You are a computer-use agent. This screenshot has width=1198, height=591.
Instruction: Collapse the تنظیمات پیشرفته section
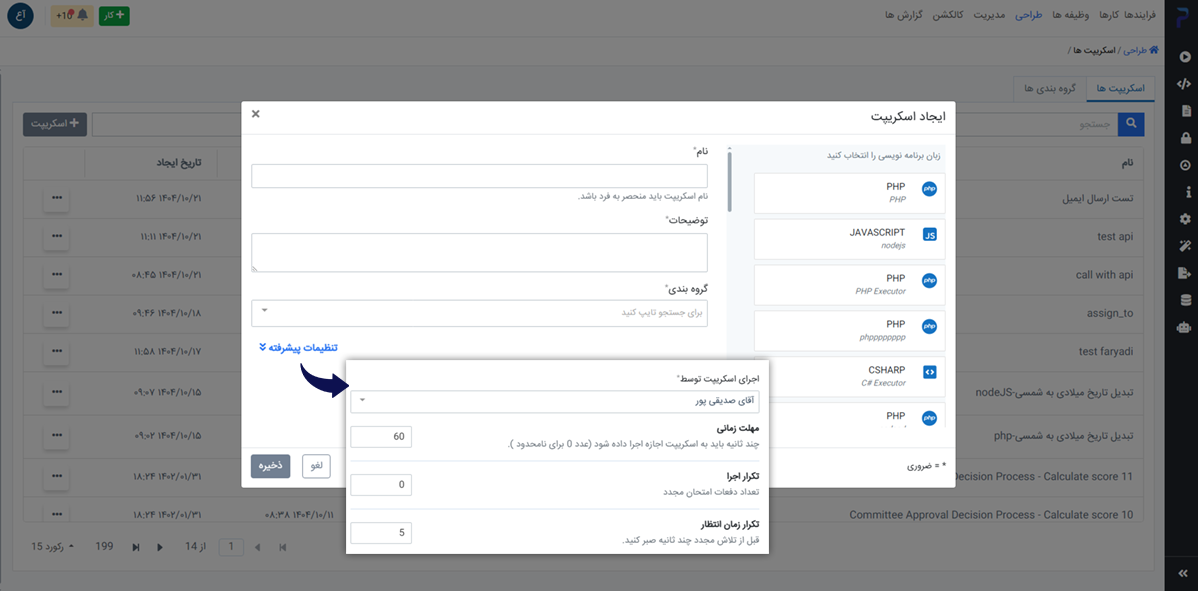click(x=297, y=349)
